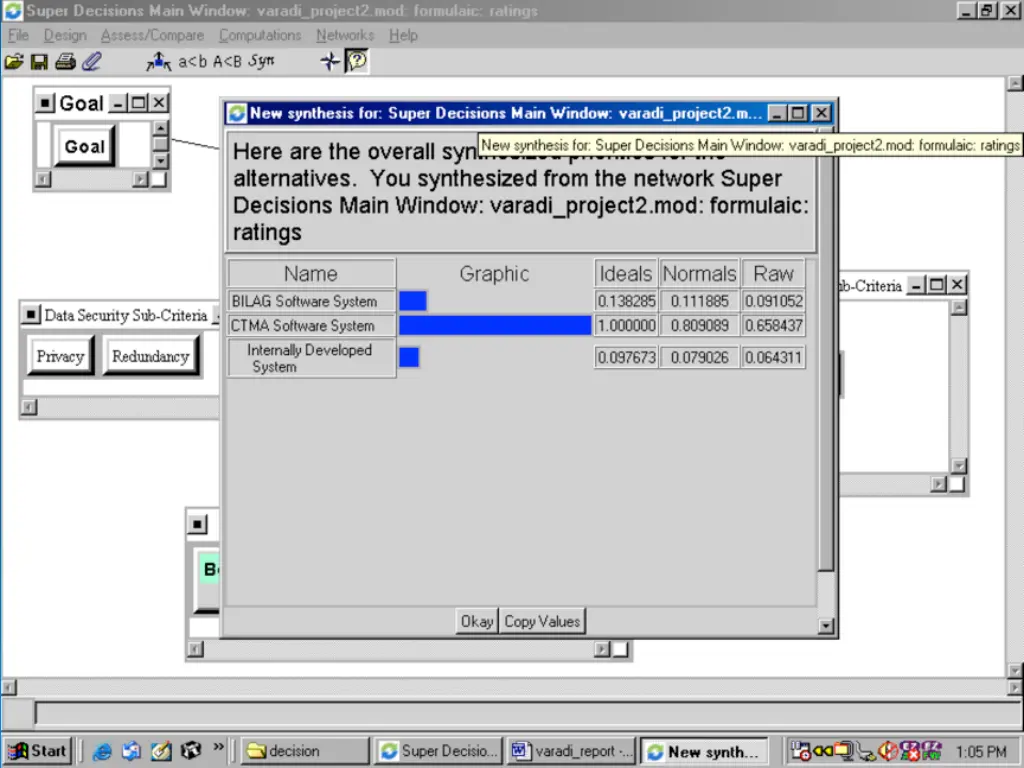Image resolution: width=1024 pixels, height=768 pixels.
Task: Click the Goal window horizontal scroll left arrow
Action: (x=43, y=179)
